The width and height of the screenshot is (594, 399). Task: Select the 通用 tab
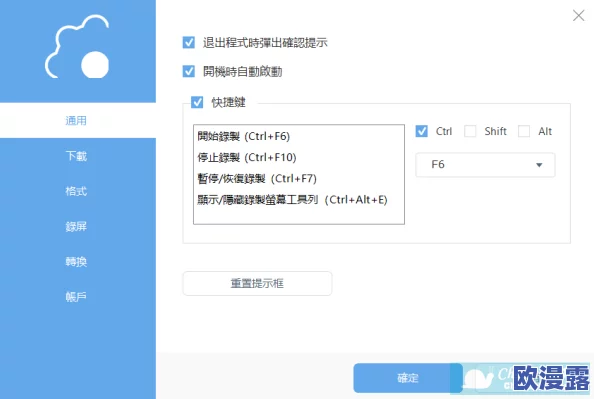click(78, 120)
